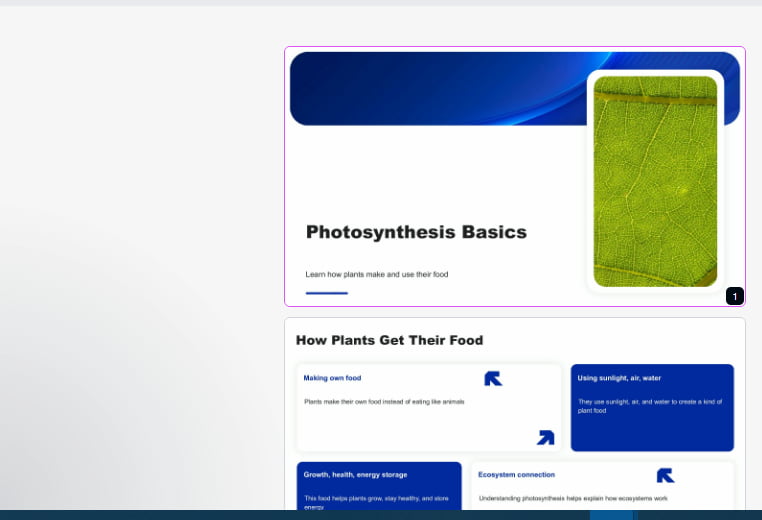This screenshot has height=520, width=762.
Task: Click subtitle Learn how plants make and use their food
Action: [x=377, y=275]
